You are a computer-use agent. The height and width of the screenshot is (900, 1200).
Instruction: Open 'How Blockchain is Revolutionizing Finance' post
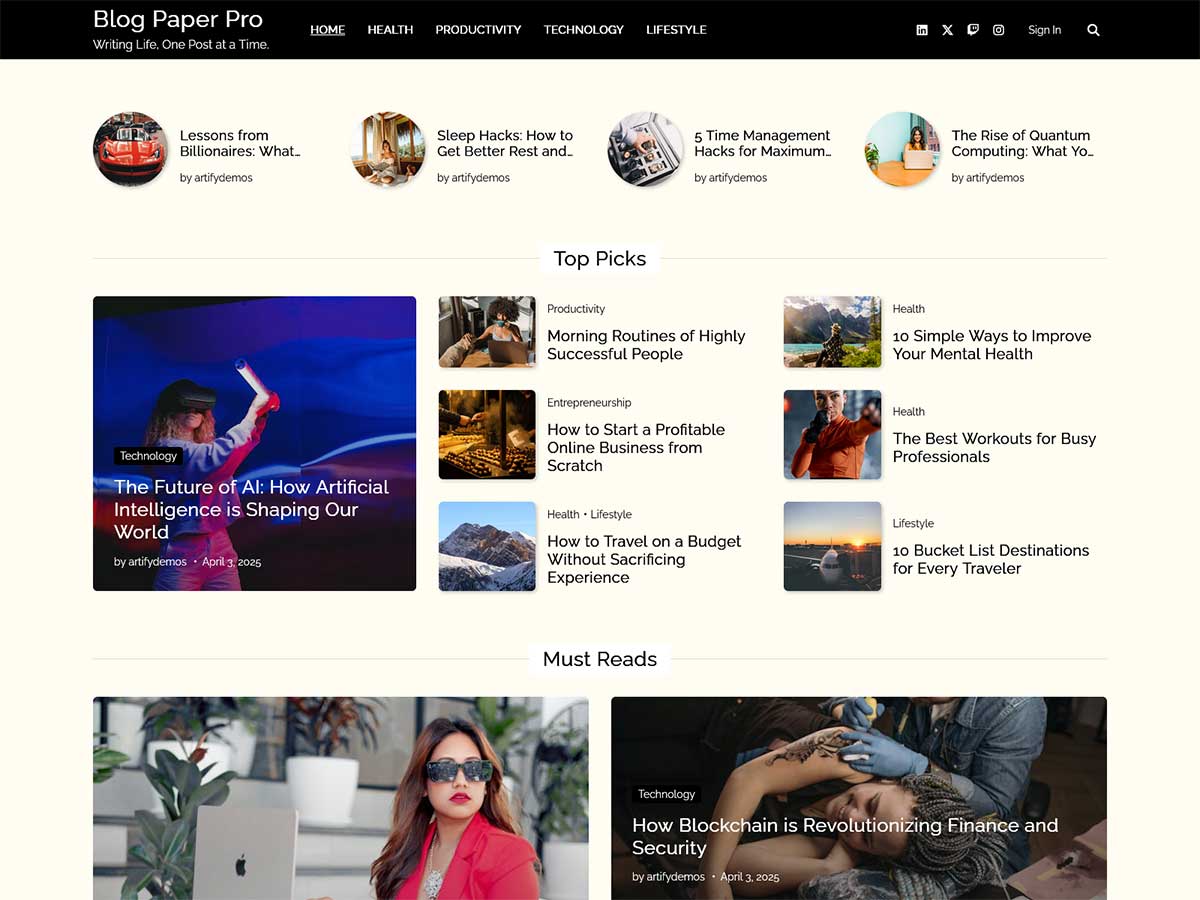tap(844, 836)
